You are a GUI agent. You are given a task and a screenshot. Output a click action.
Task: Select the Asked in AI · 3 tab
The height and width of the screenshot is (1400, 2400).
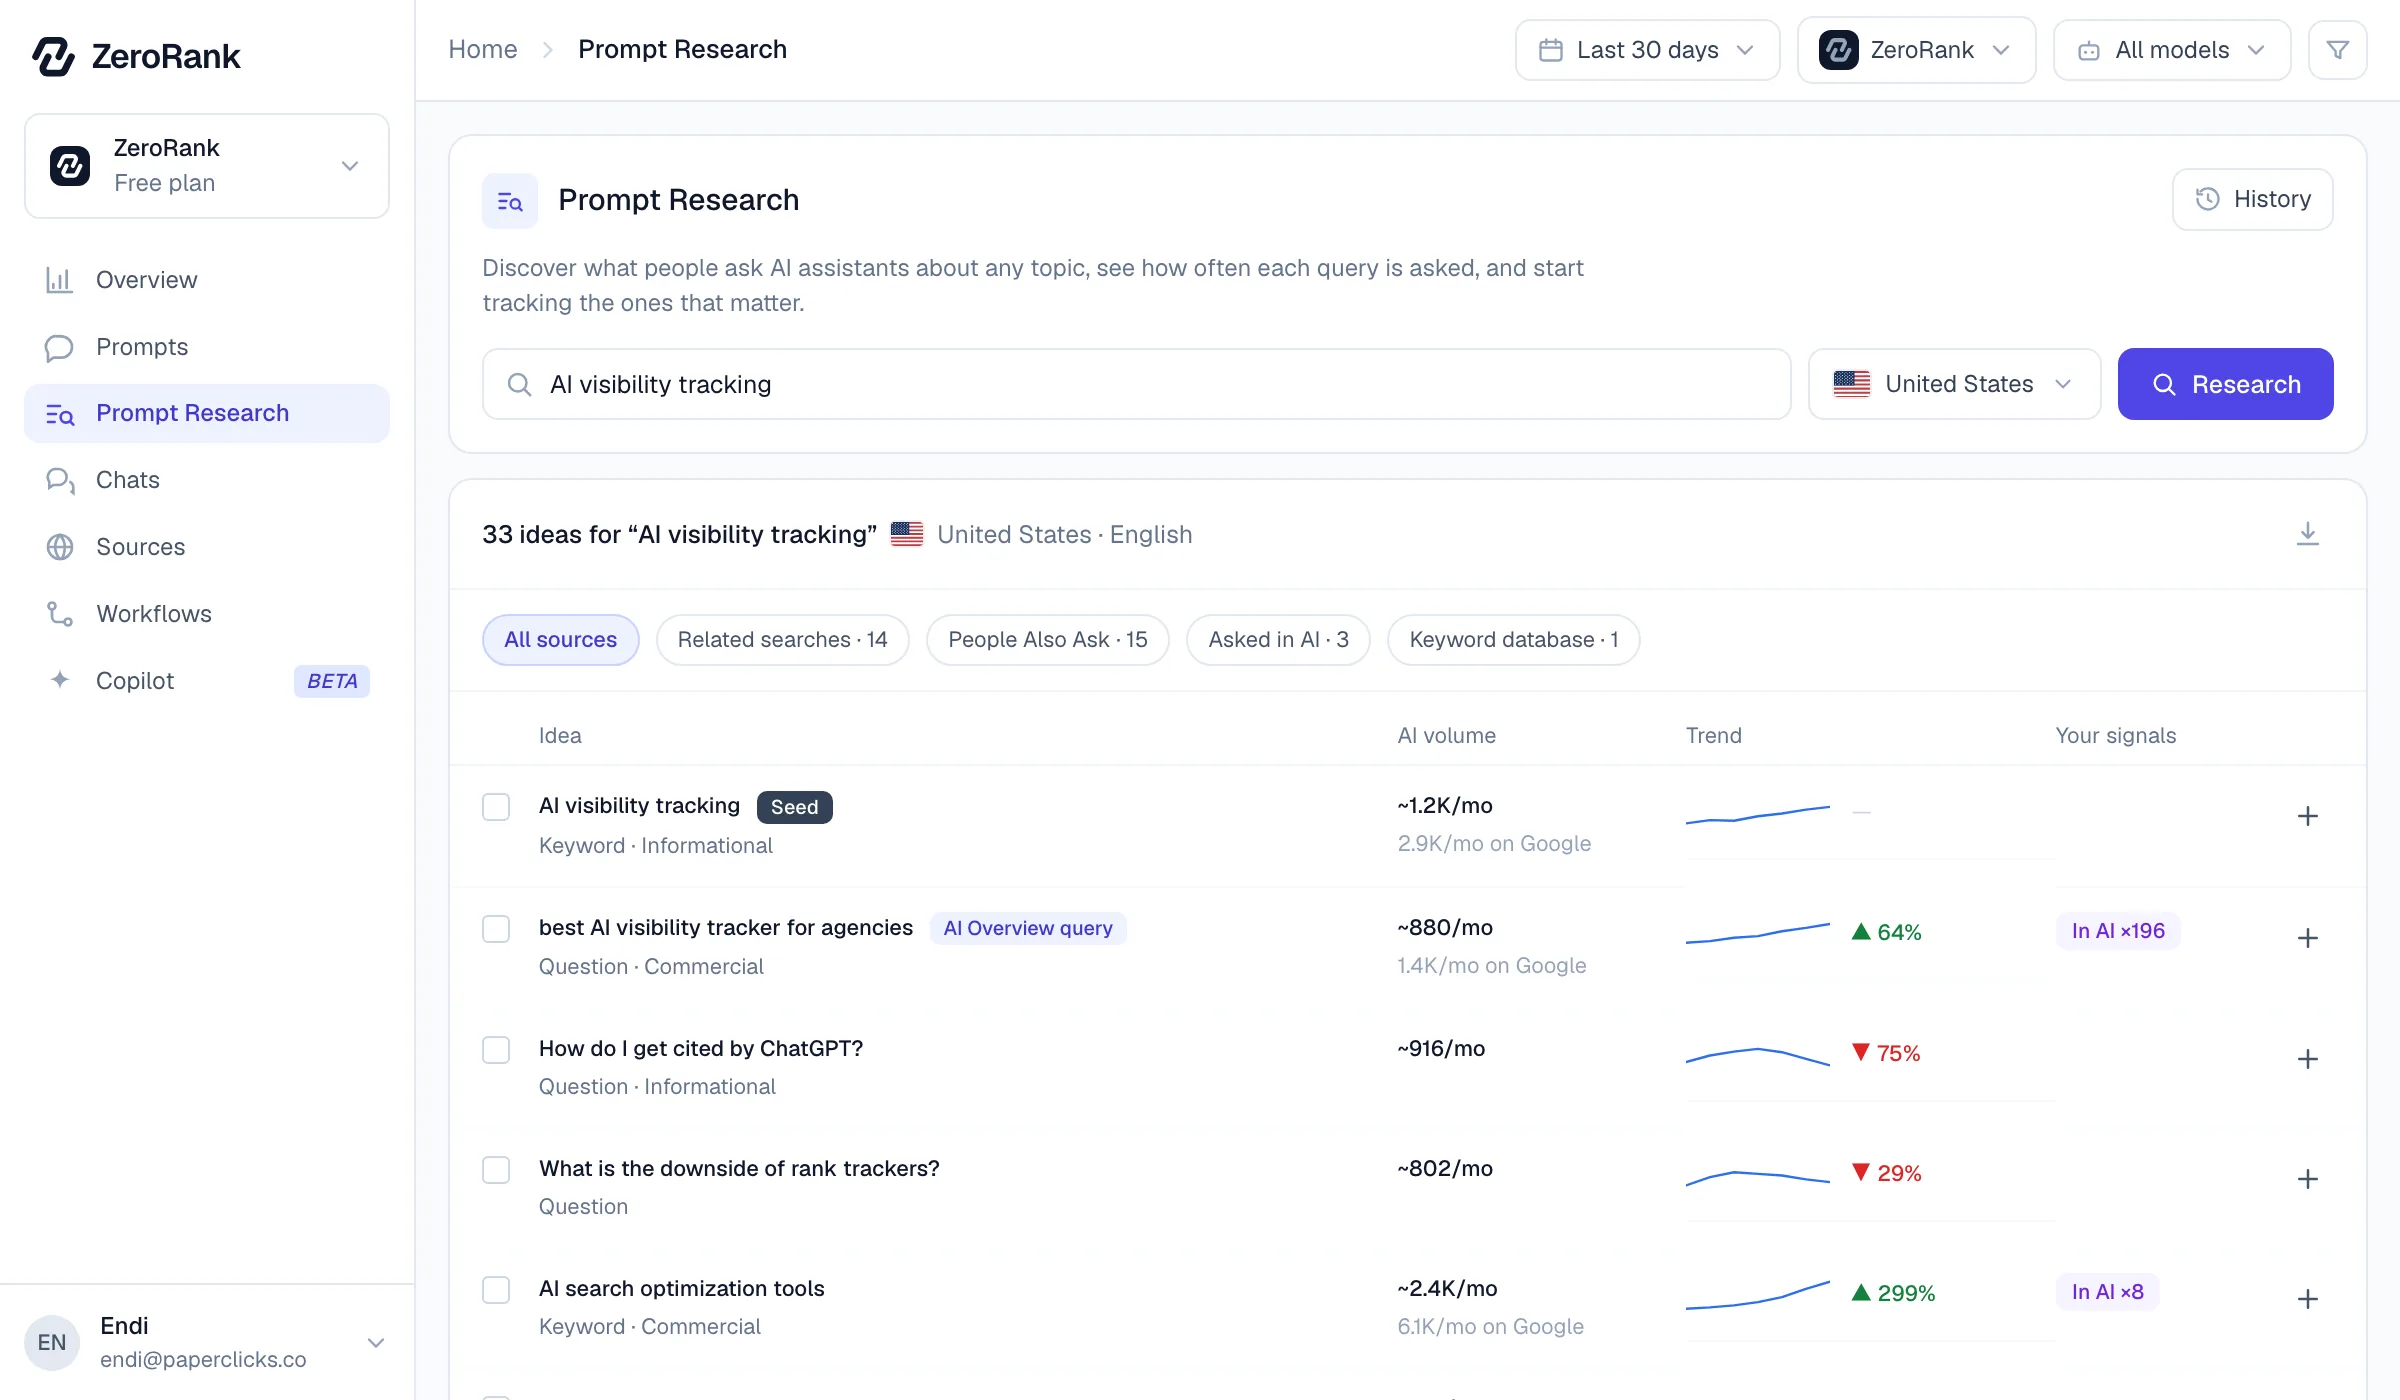click(1278, 640)
